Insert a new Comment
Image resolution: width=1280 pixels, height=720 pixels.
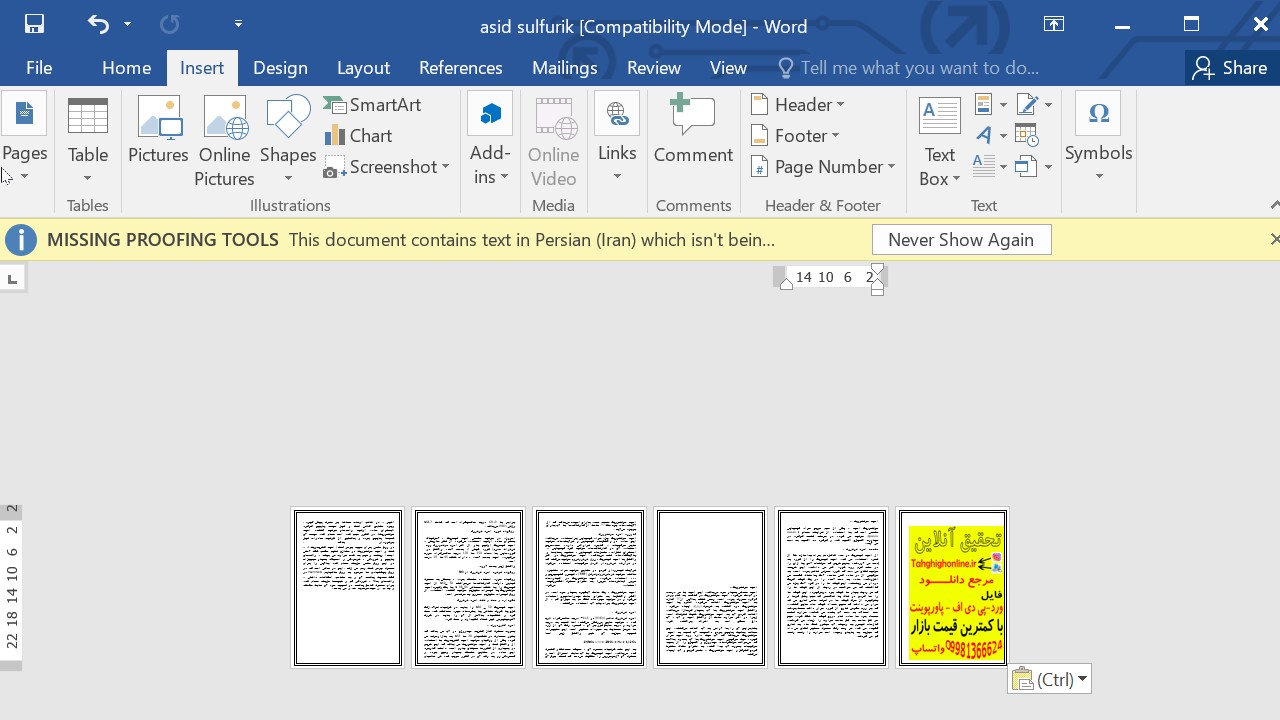click(693, 130)
